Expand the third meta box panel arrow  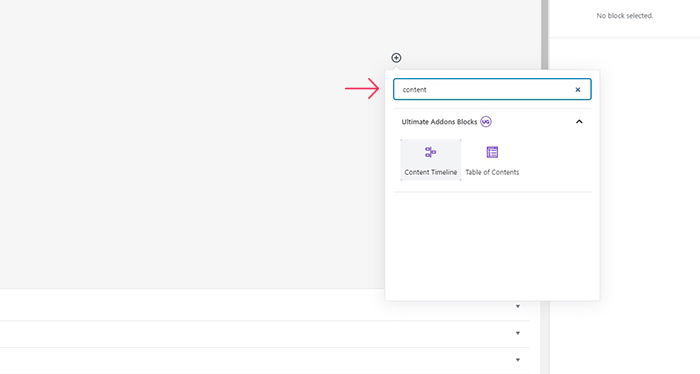[517, 360]
